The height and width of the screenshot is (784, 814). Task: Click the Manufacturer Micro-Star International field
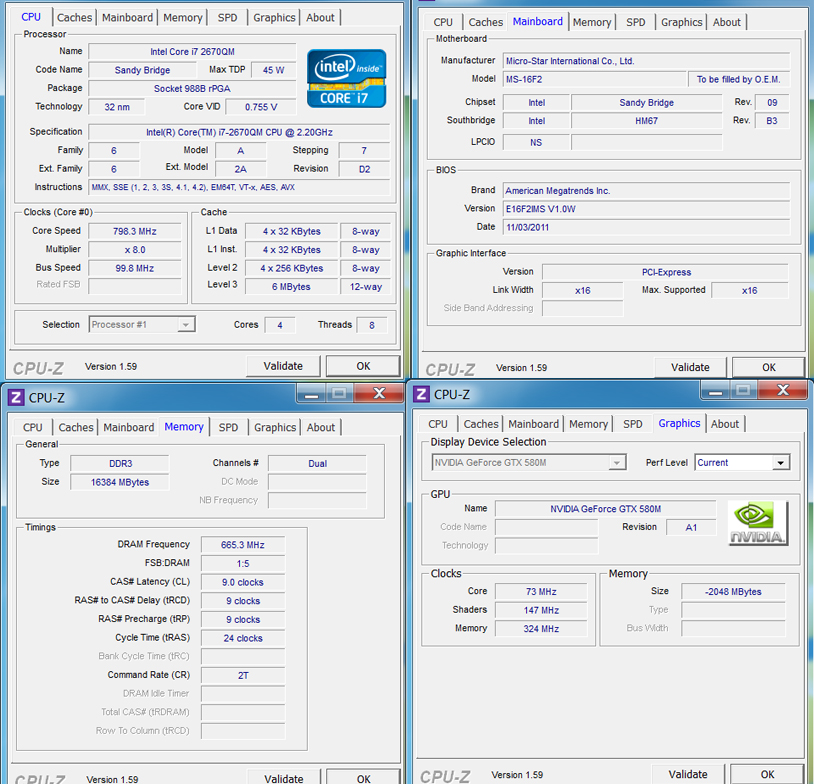[646, 61]
